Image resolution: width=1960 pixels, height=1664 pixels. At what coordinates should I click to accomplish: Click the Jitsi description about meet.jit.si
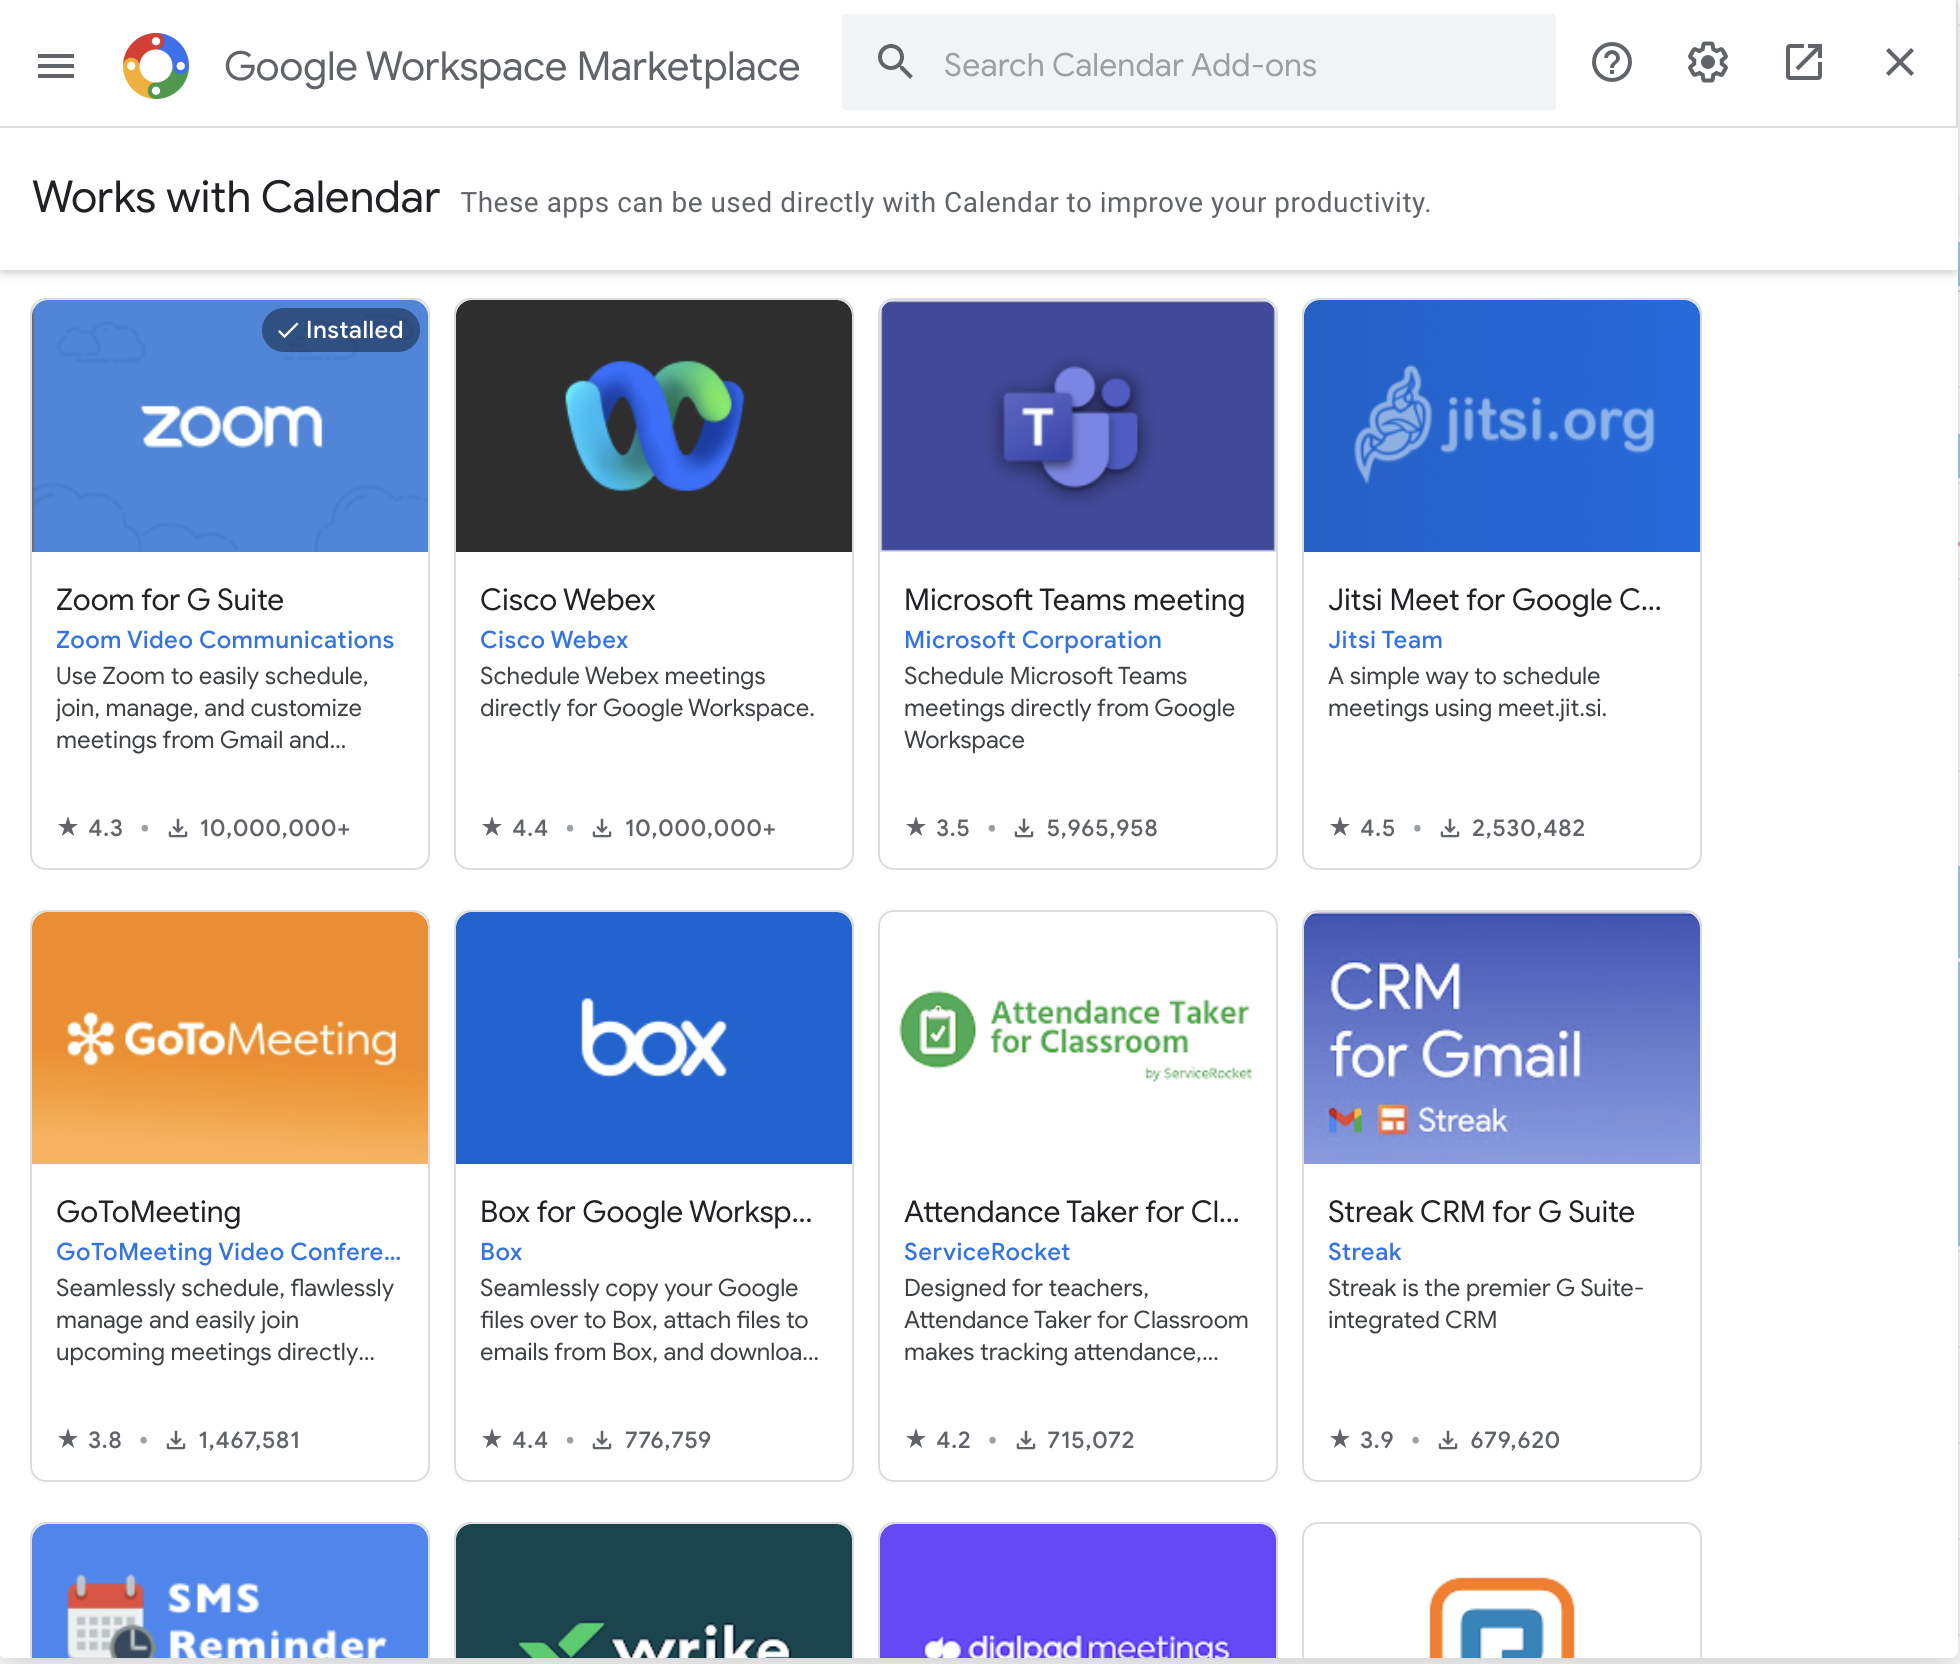tap(1467, 692)
